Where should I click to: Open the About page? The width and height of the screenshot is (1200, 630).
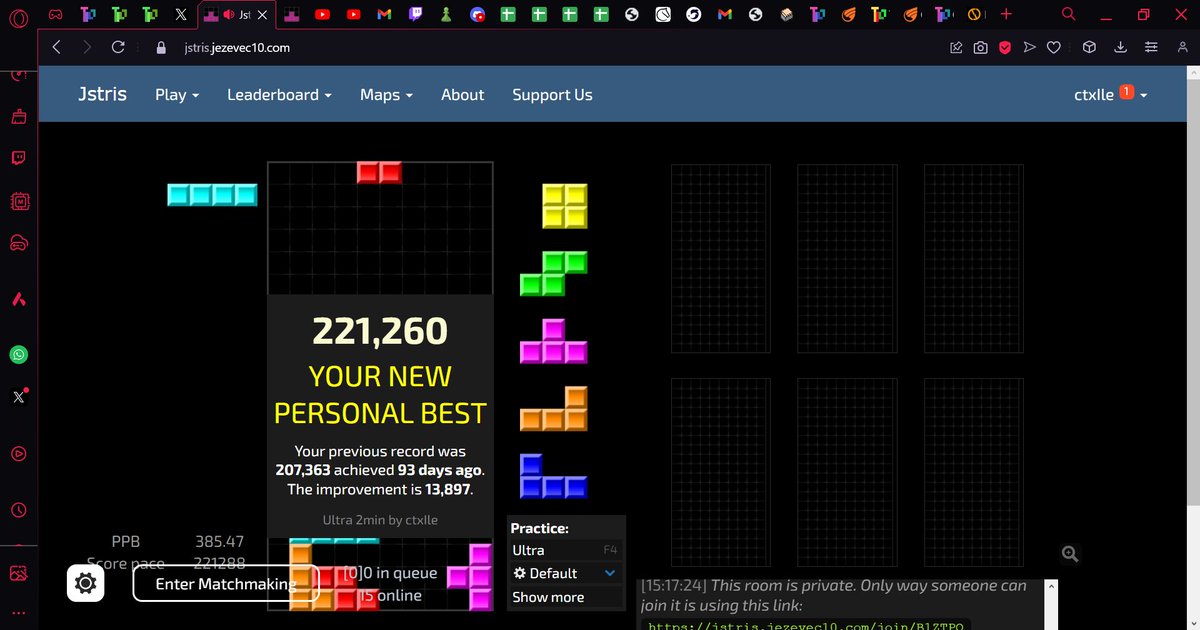[462, 95]
